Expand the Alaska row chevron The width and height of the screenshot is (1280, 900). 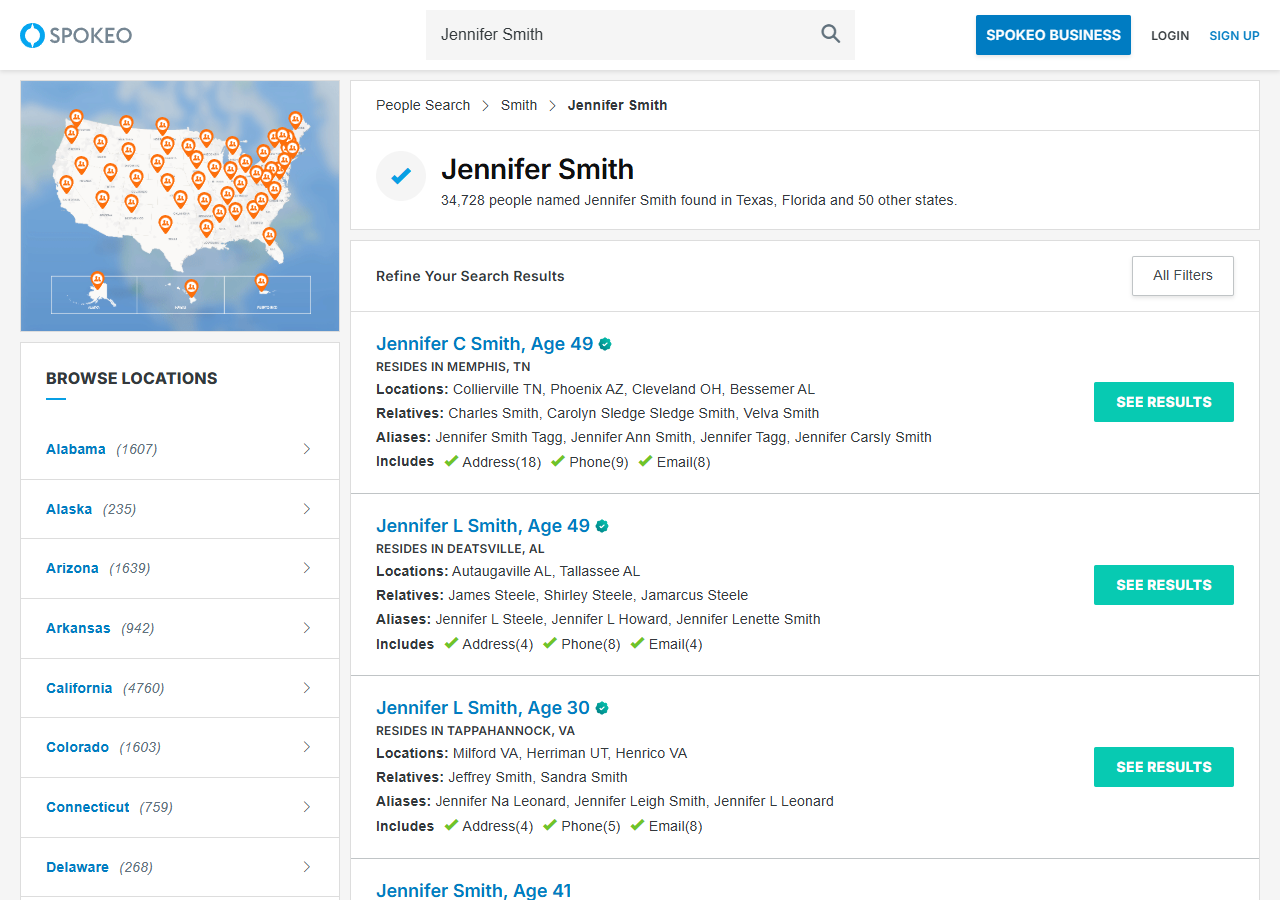(x=307, y=509)
